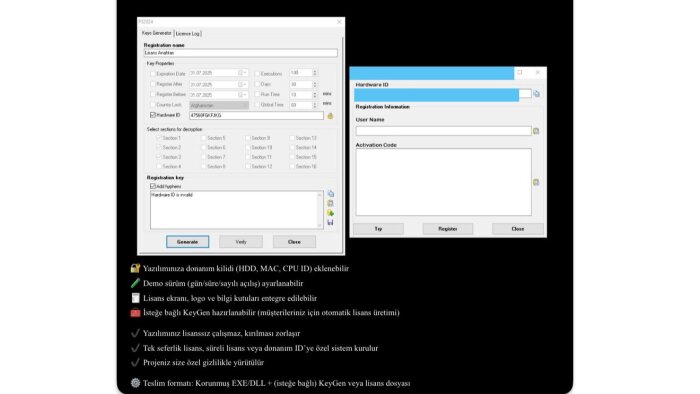Click the Try button
The image size is (700, 394).
(379, 229)
